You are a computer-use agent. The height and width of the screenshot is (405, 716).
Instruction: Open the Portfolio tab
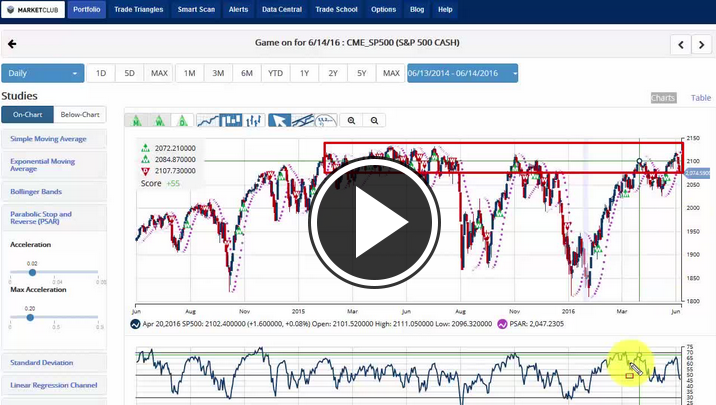(x=86, y=10)
